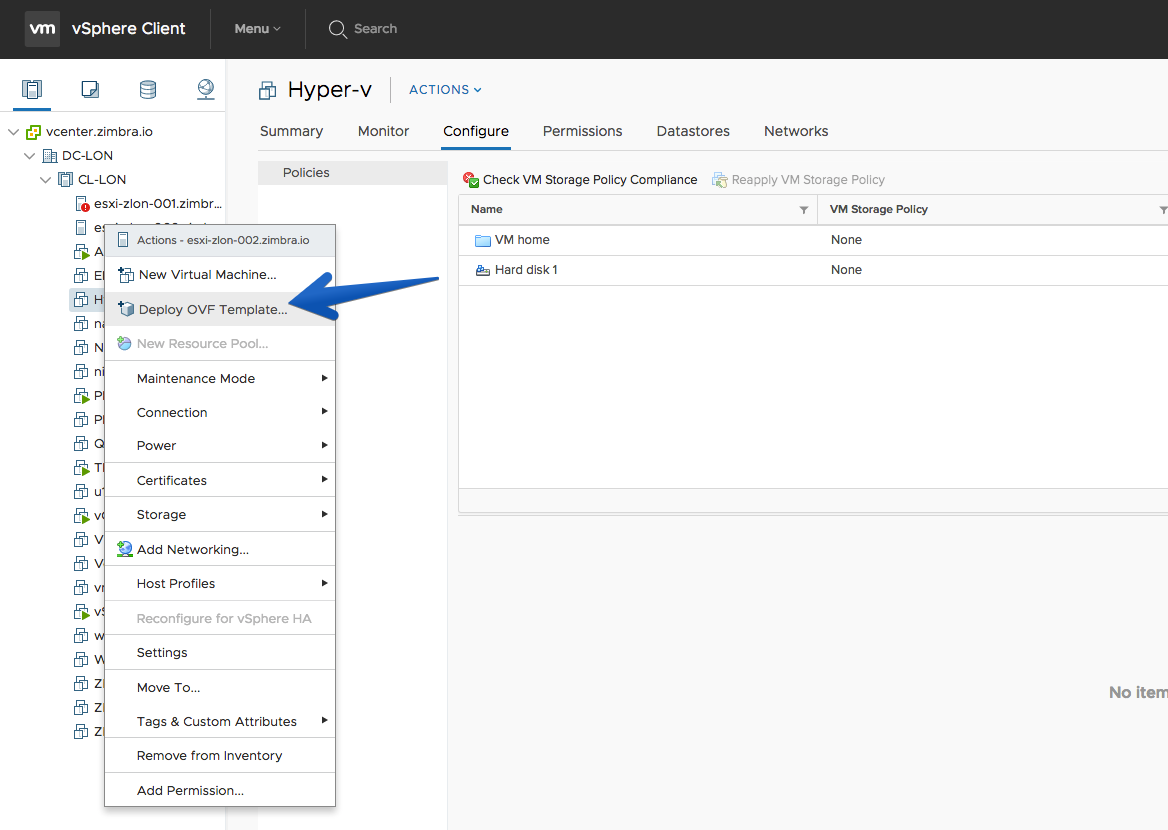This screenshot has height=830, width=1168.
Task: Open Settings from the context menu
Action: (x=220, y=653)
